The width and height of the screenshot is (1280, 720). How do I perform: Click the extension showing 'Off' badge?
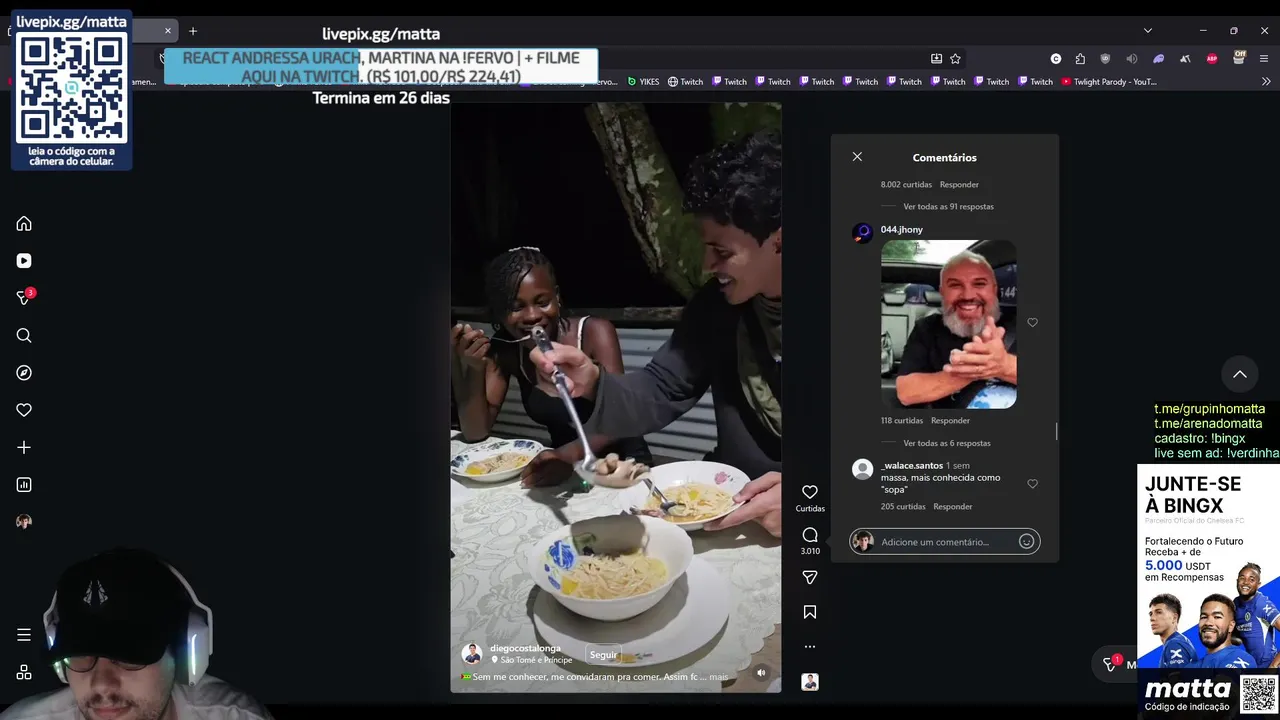(1239, 58)
